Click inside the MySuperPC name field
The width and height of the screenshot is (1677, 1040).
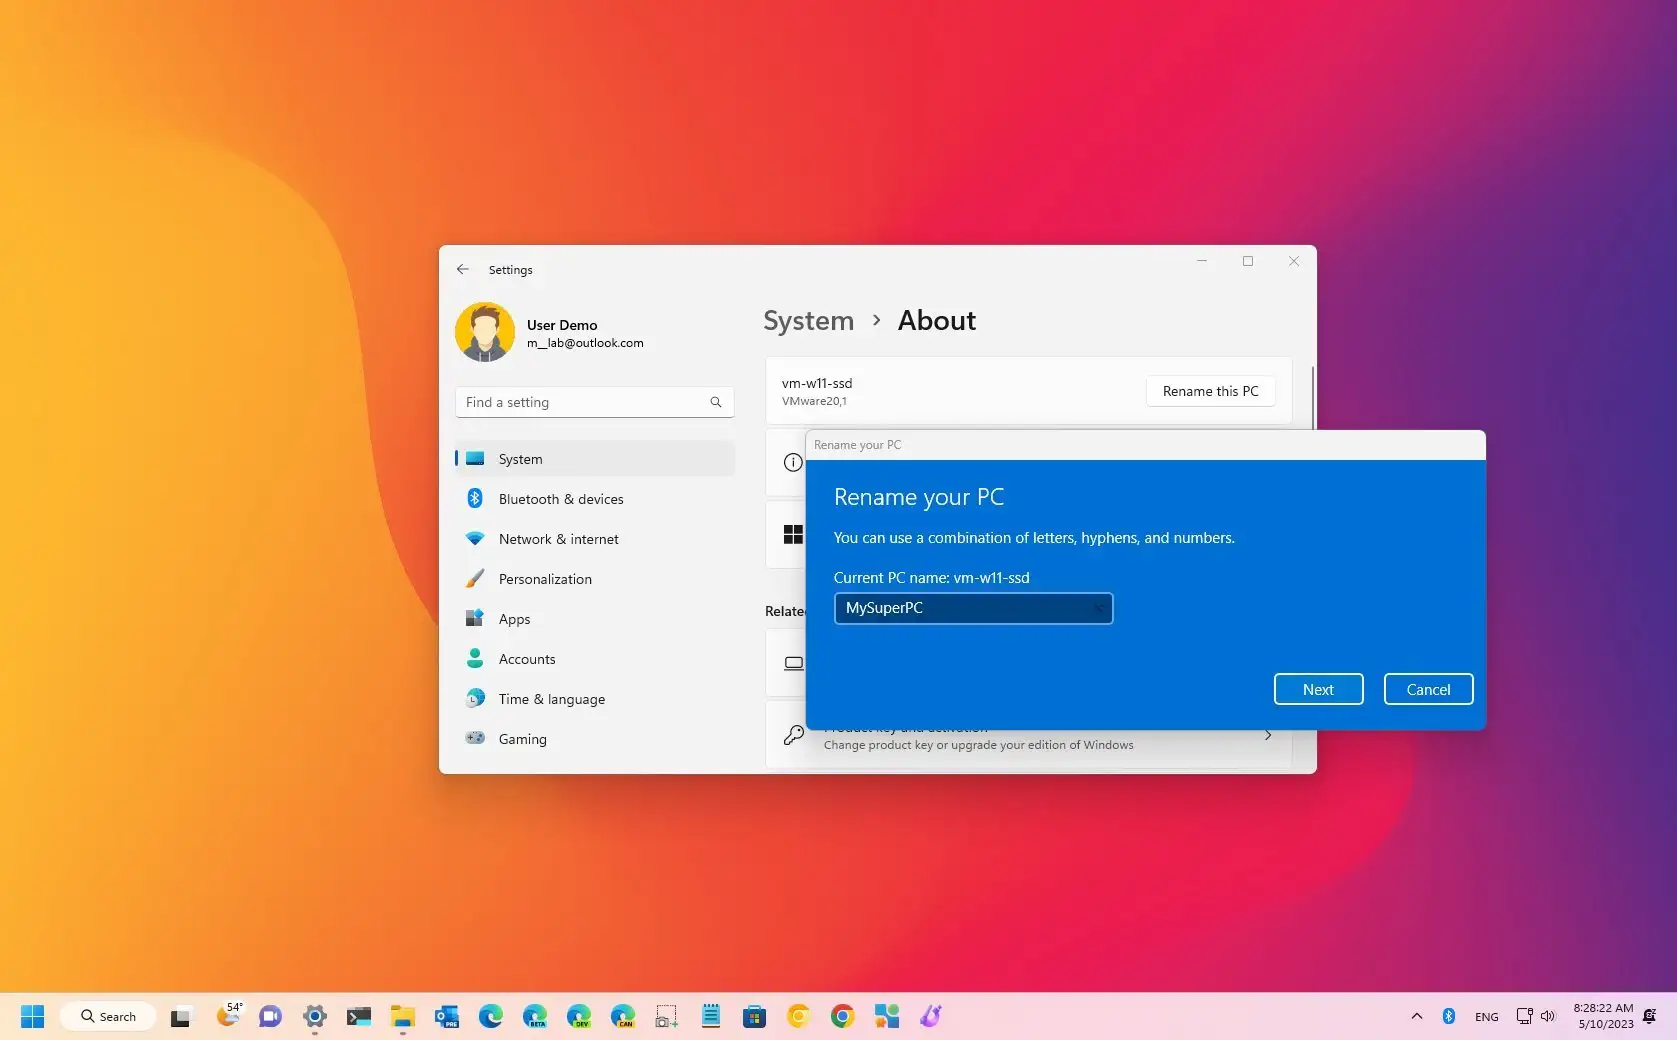(x=960, y=608)
